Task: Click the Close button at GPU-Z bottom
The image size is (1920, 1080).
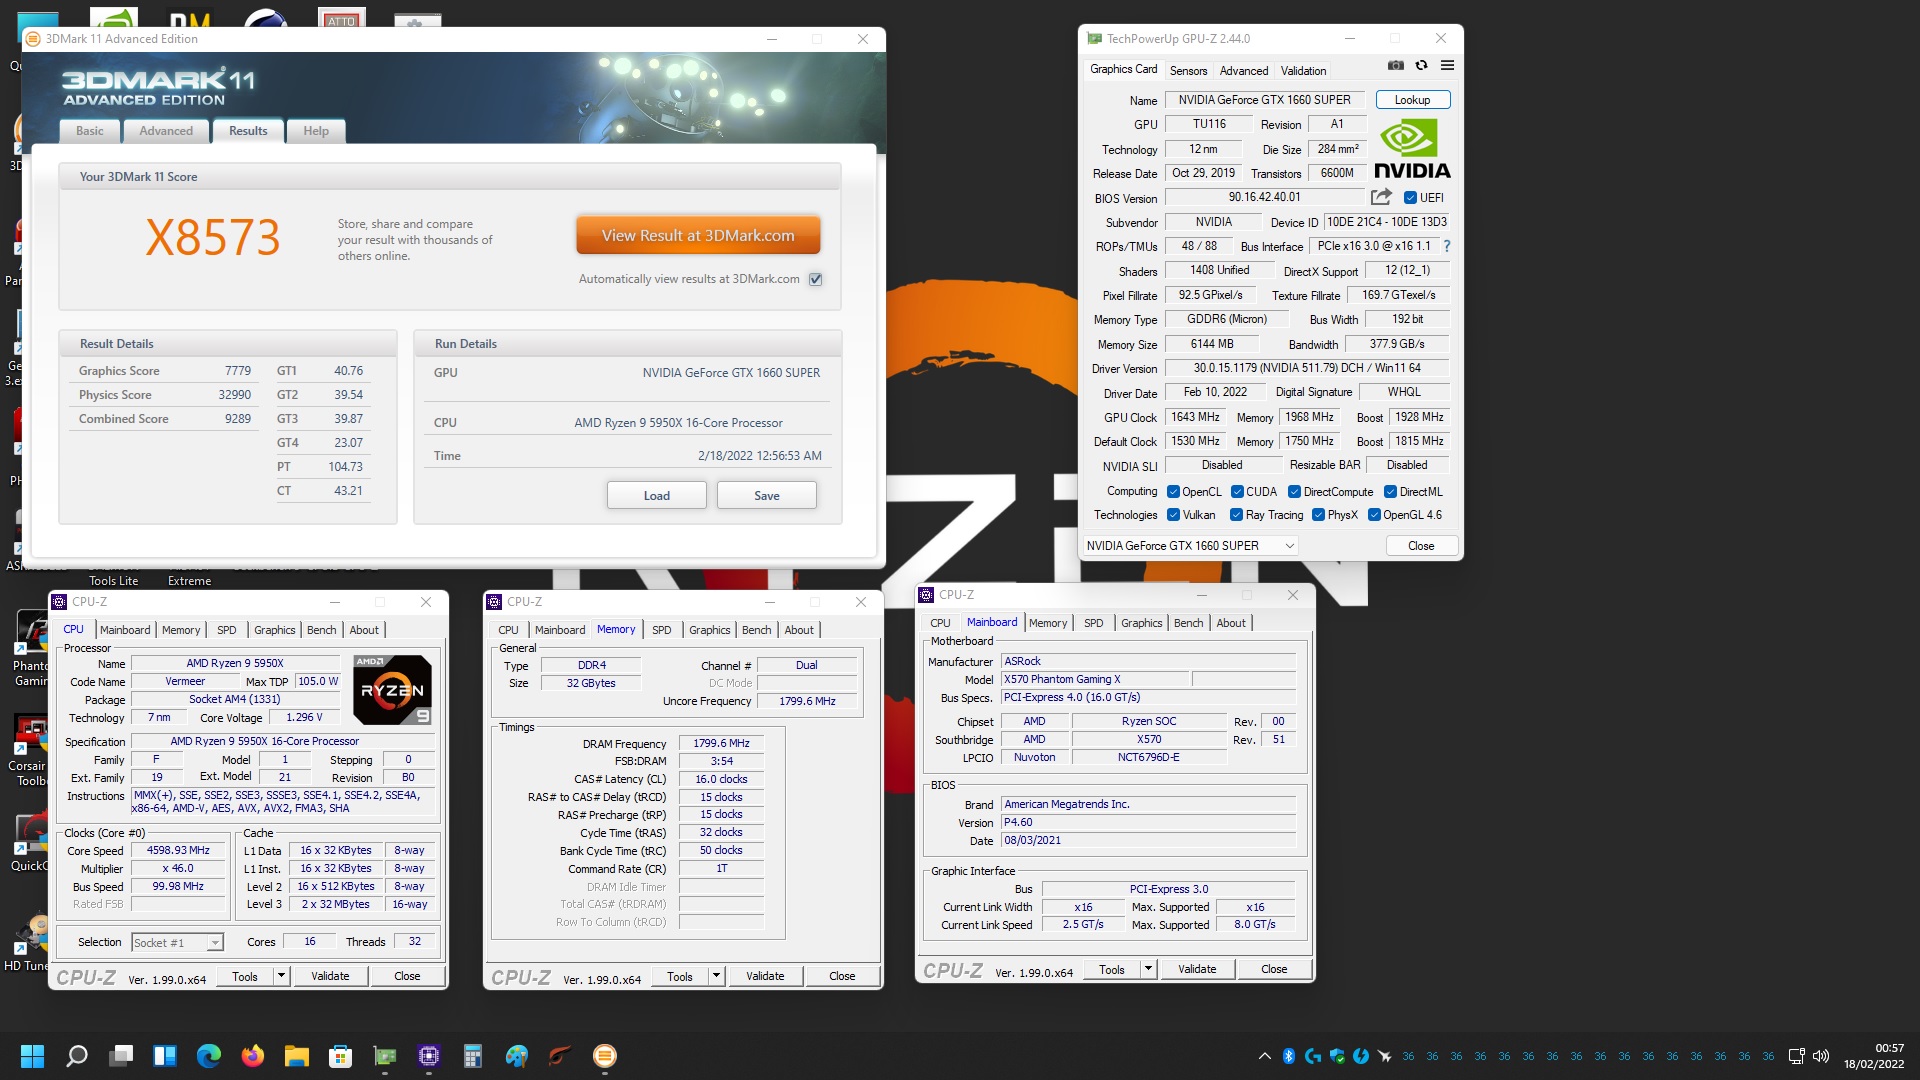Action: (1421, 546)
